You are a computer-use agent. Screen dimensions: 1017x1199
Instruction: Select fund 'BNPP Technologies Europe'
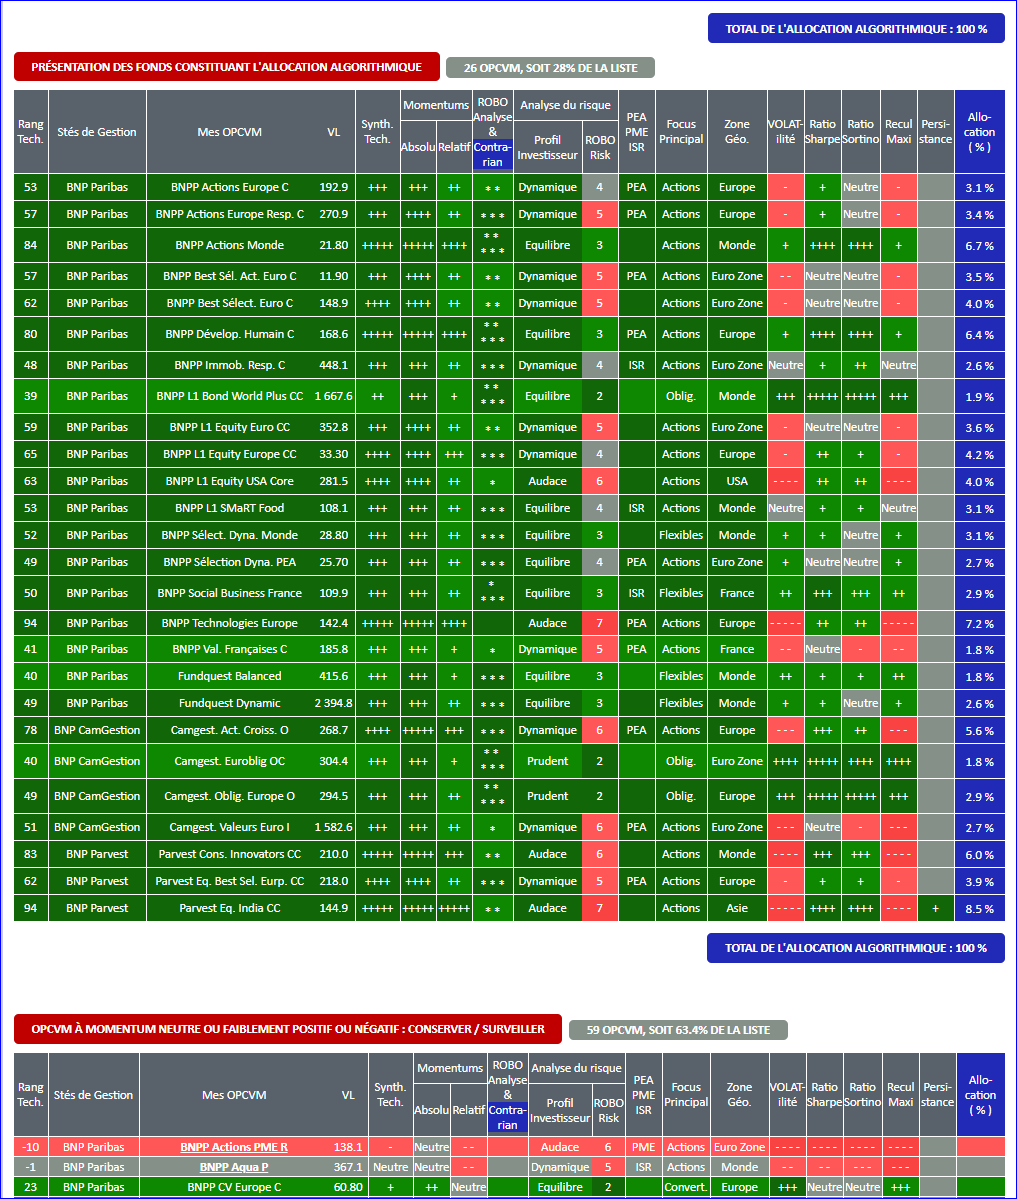(230, 623)
